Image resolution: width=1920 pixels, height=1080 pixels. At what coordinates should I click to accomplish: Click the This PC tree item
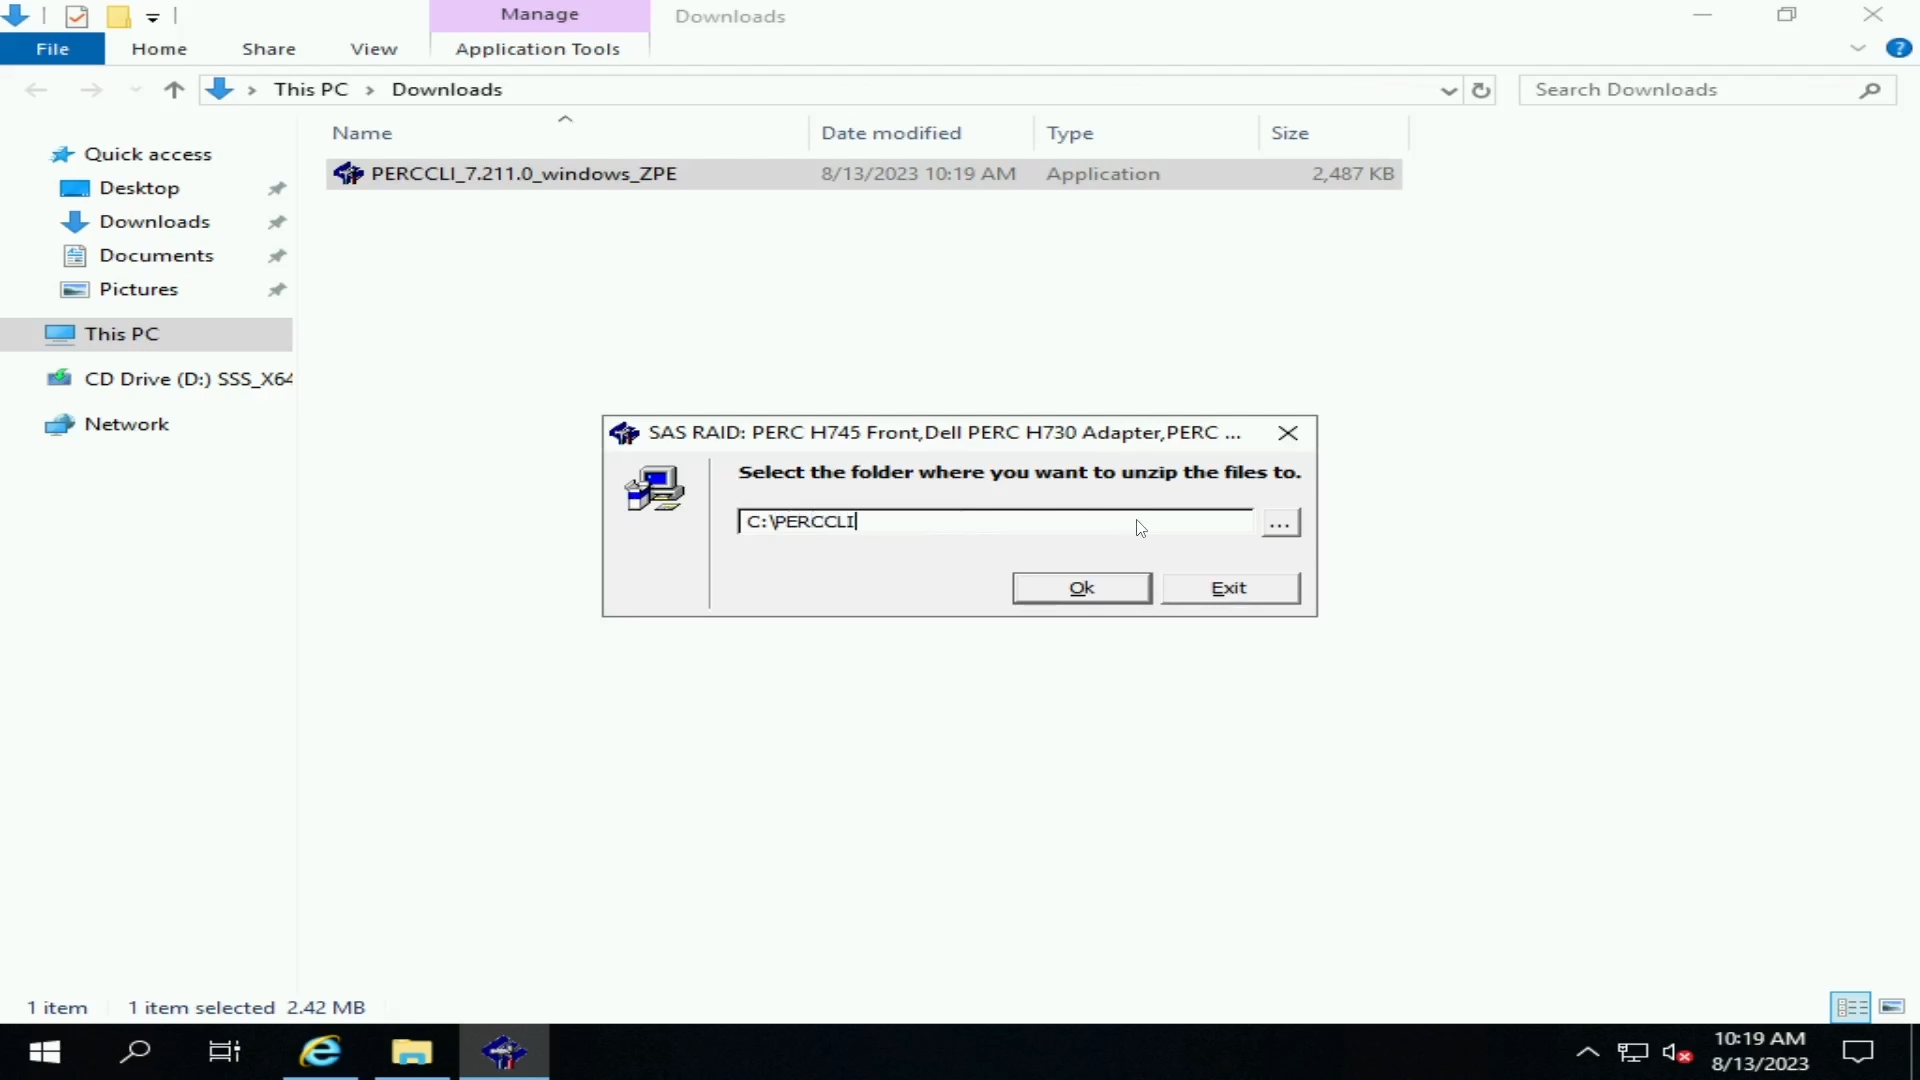[x=121, y=332]
